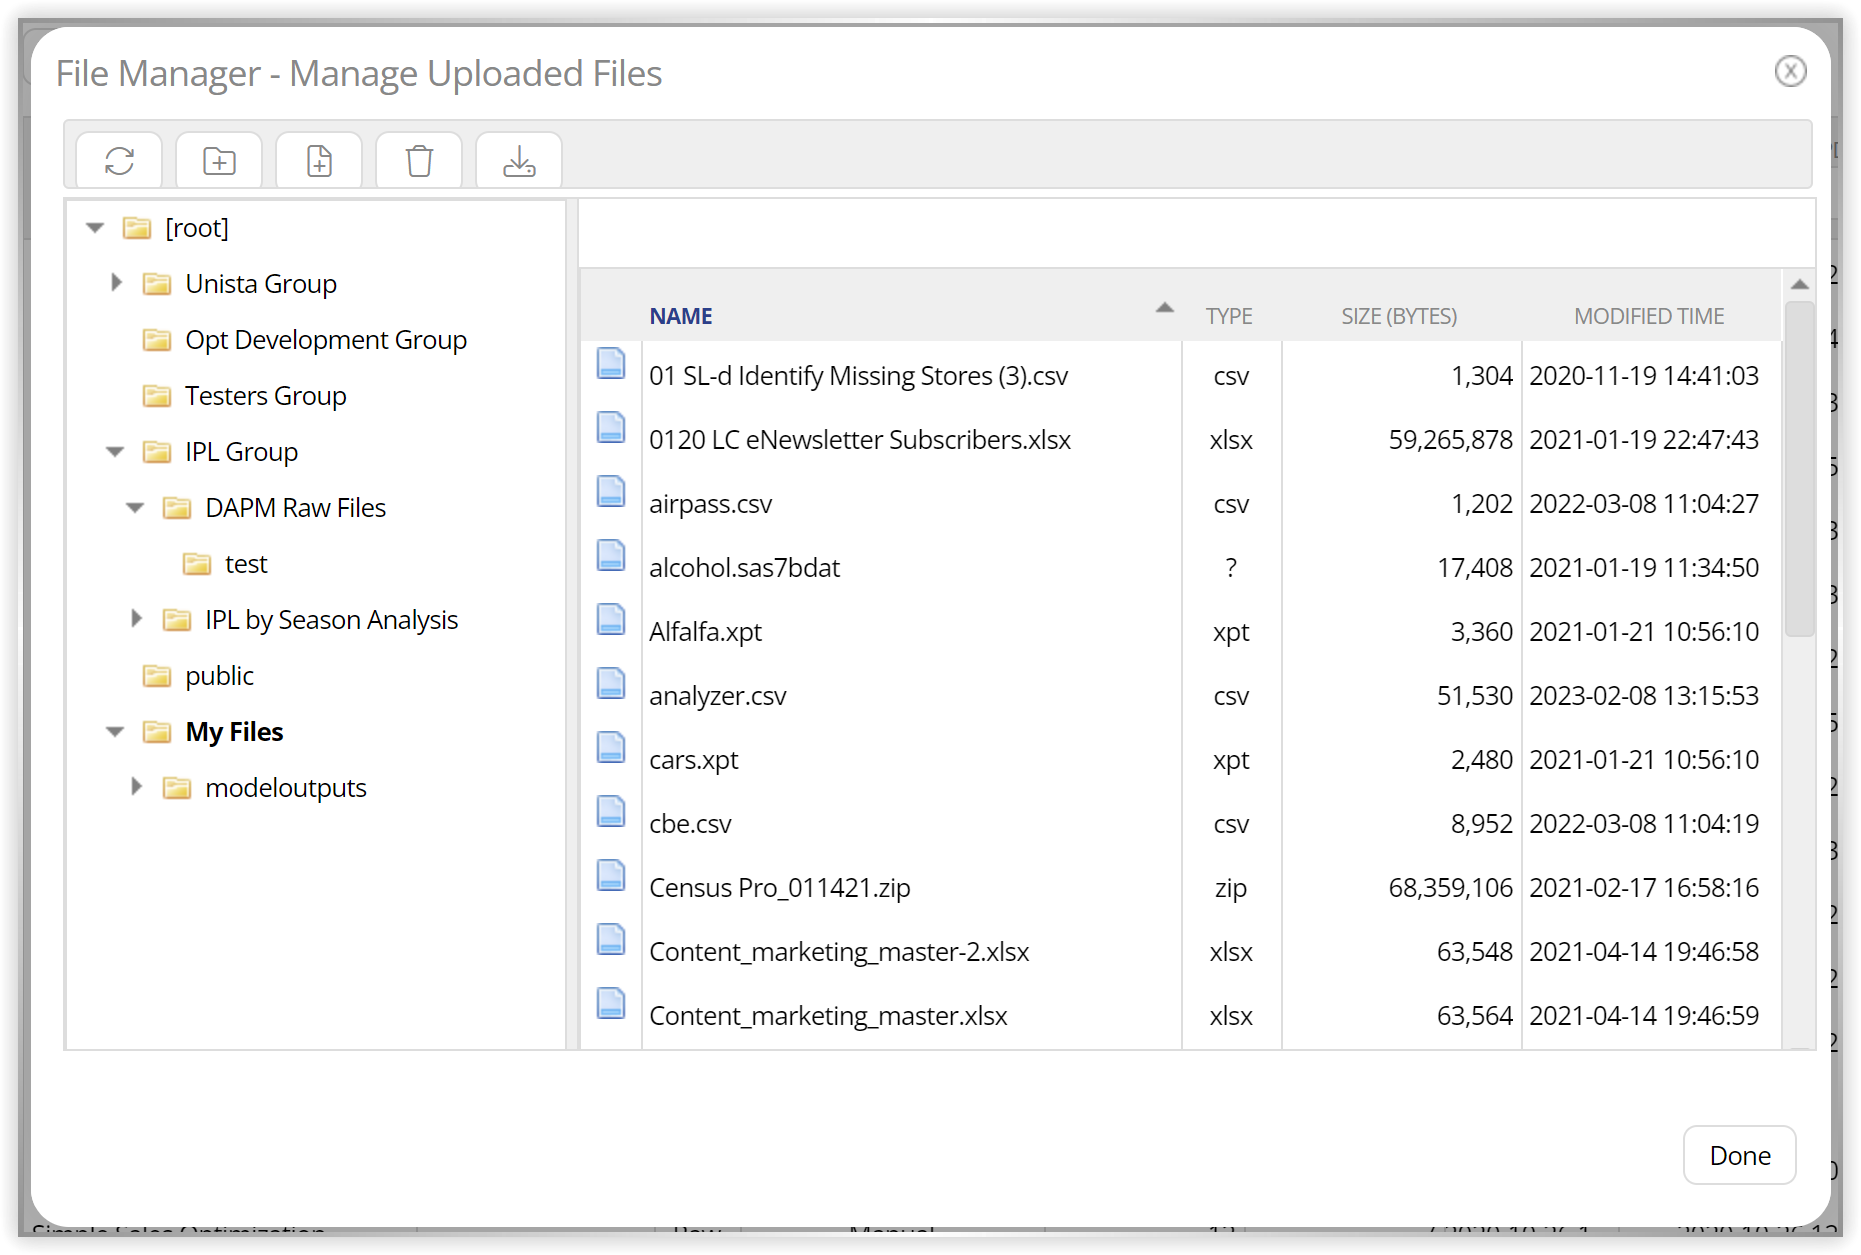This screenshot has width=1861, height=1255.
Task: Close the File Manager dialog
Action: (1789, 71)
